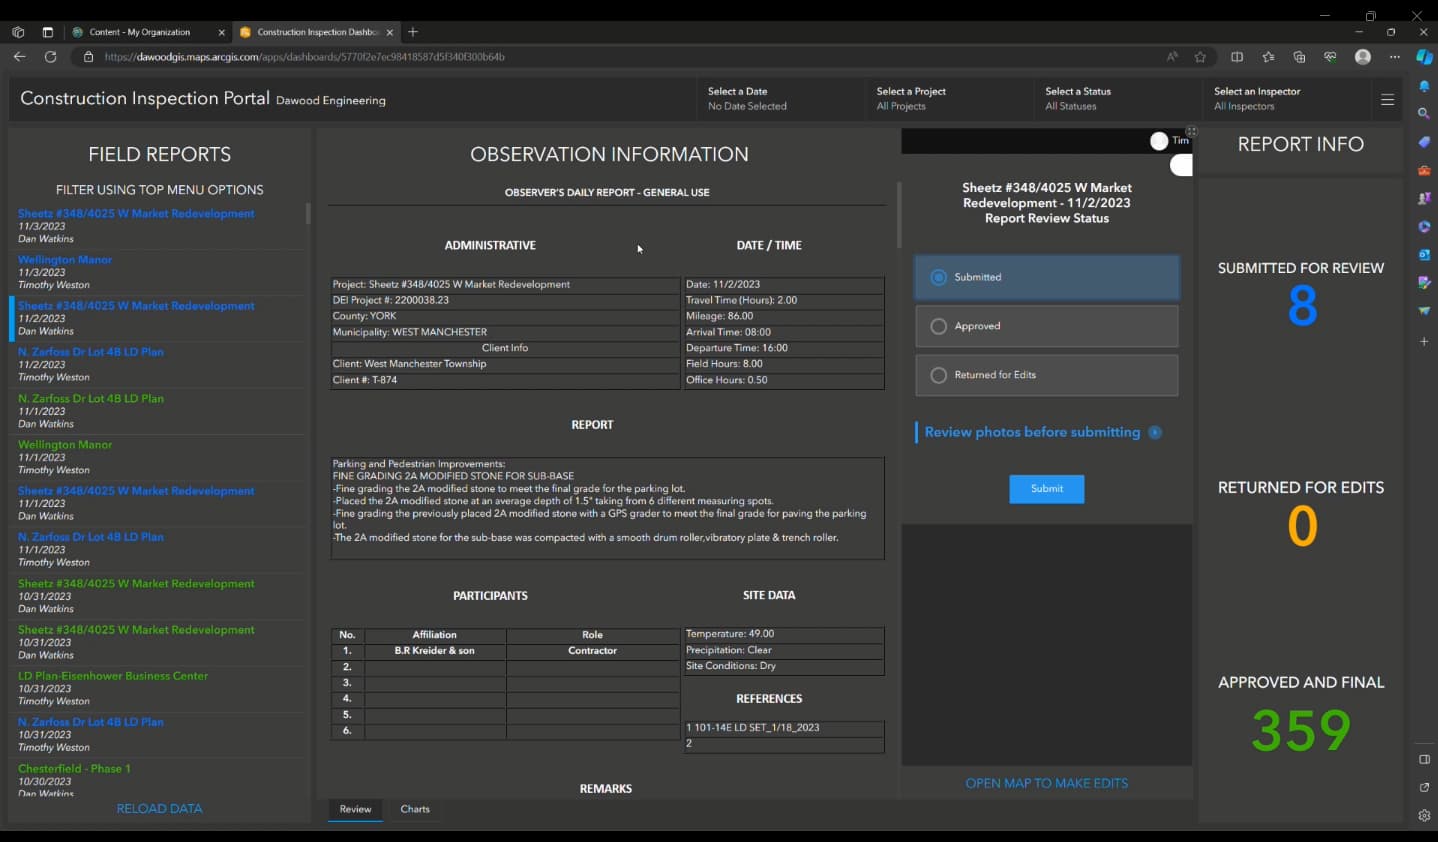1438x842 pixels.
Task: Open the Select an Inspector dropdown
Action: [1257, 98]
